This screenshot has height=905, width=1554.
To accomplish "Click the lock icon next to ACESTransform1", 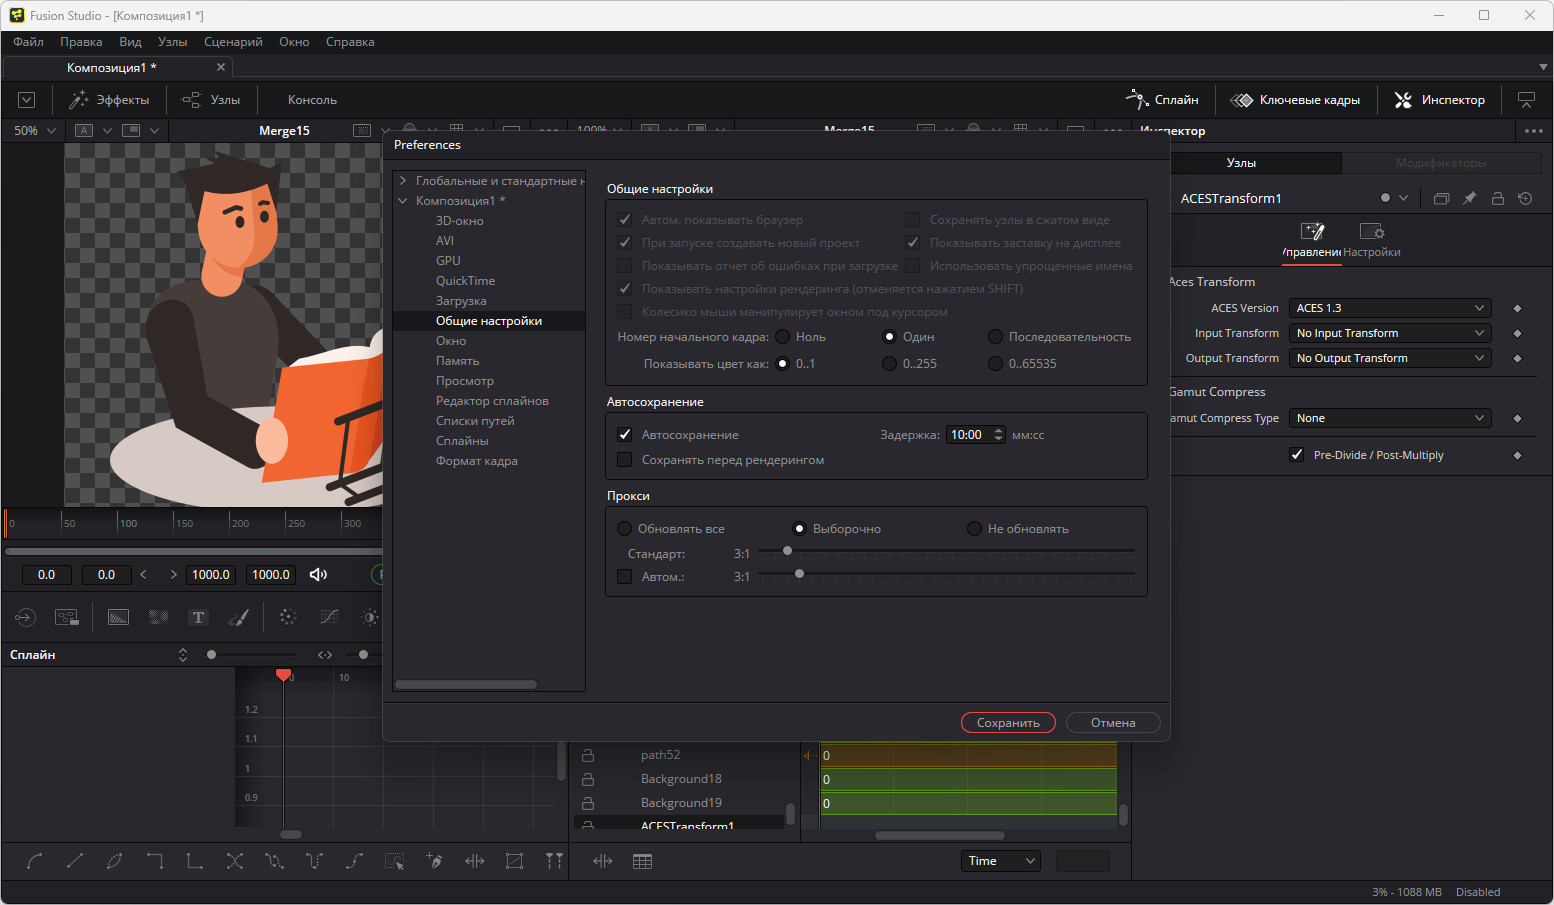I will pos(1497,198).
